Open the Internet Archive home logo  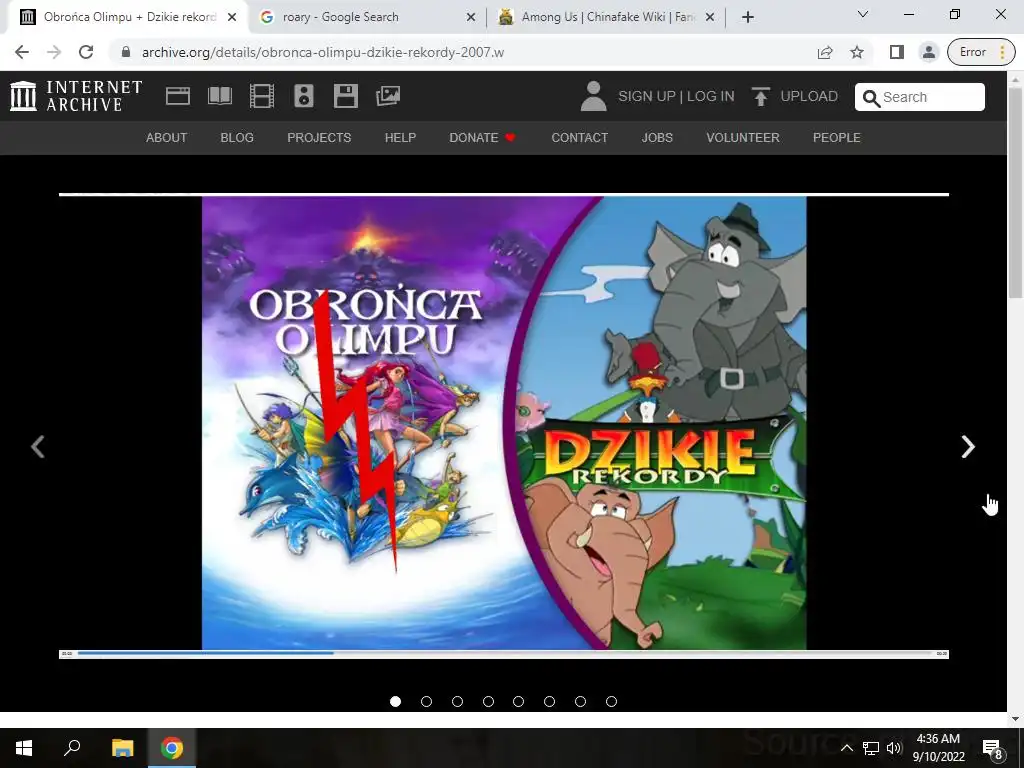[x=76, y=96]
